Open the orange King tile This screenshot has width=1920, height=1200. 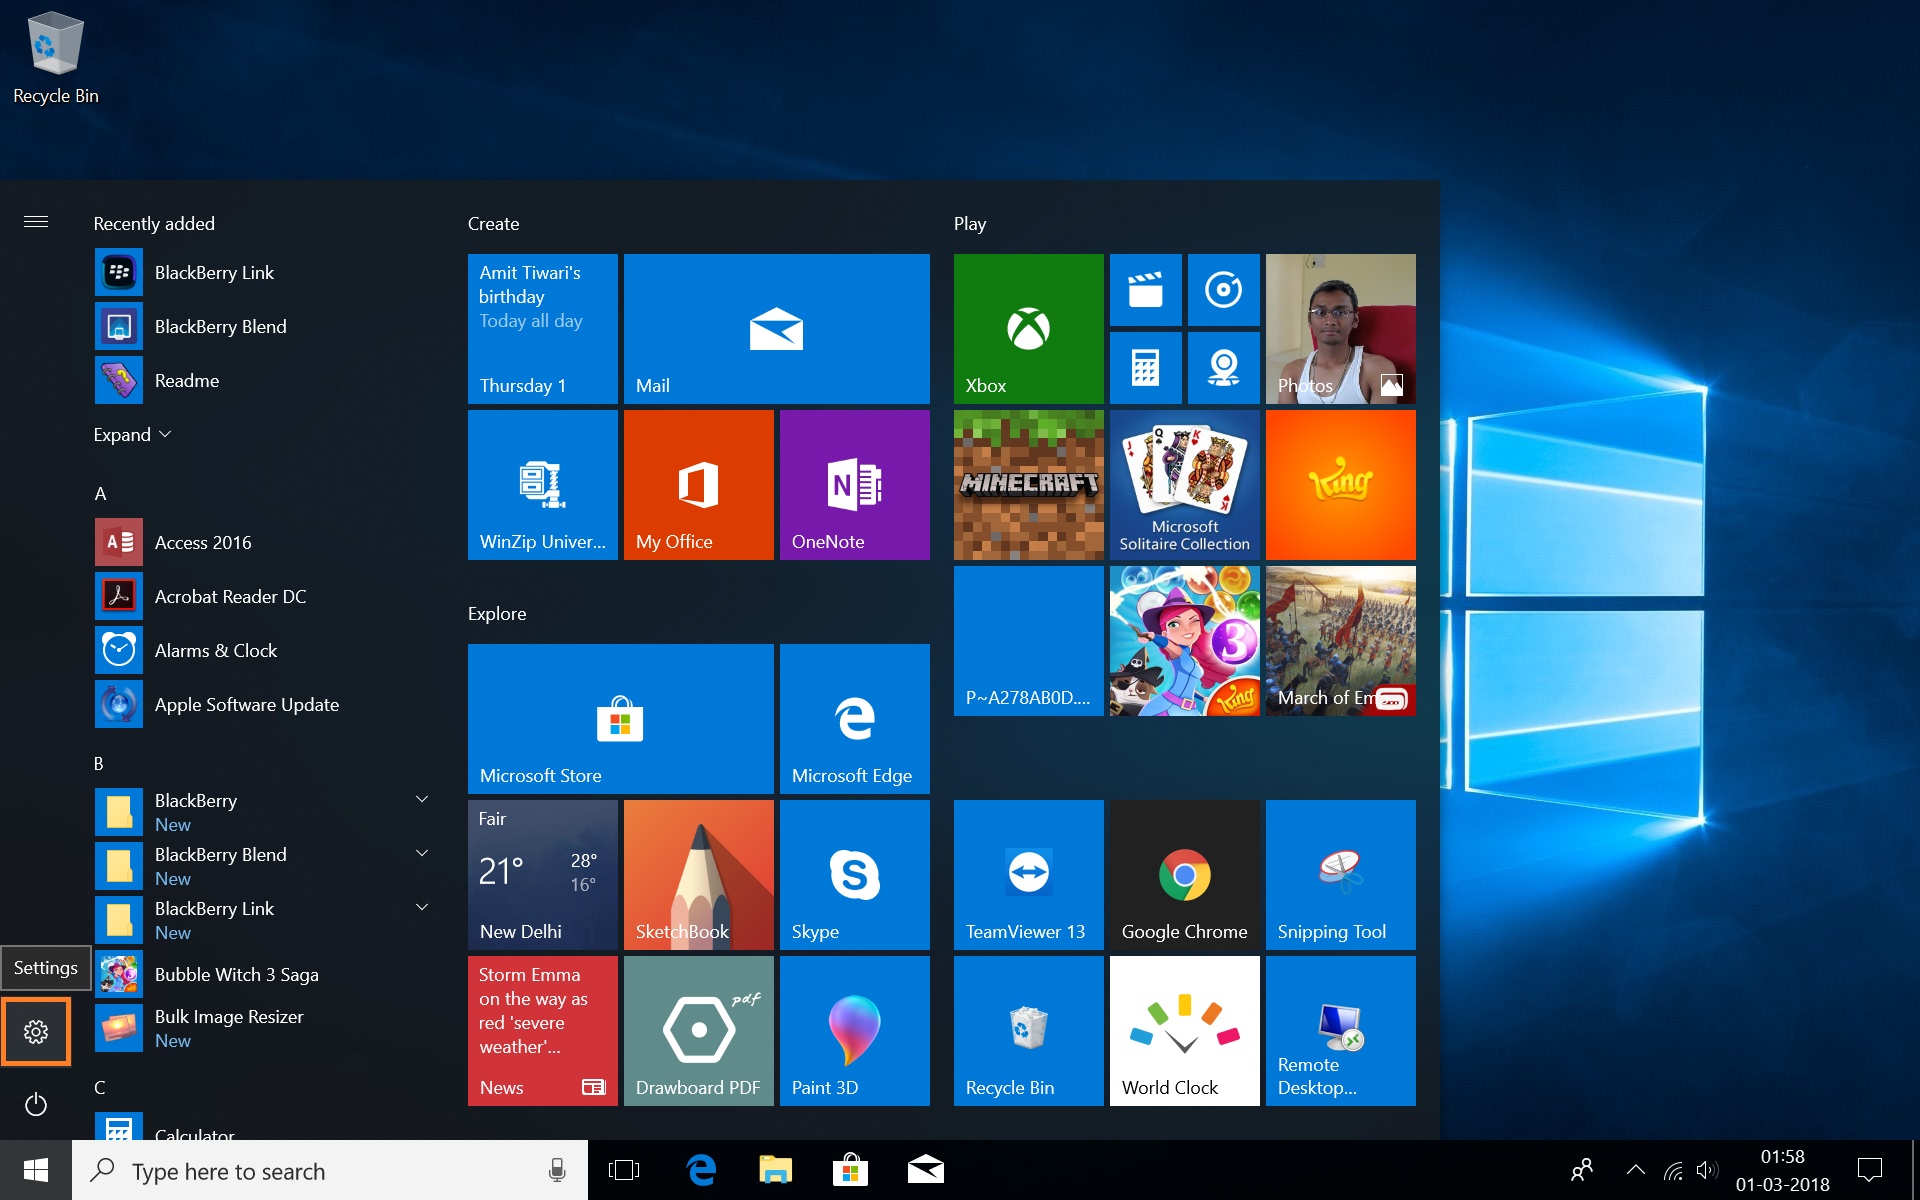(x=1341, y=485)
